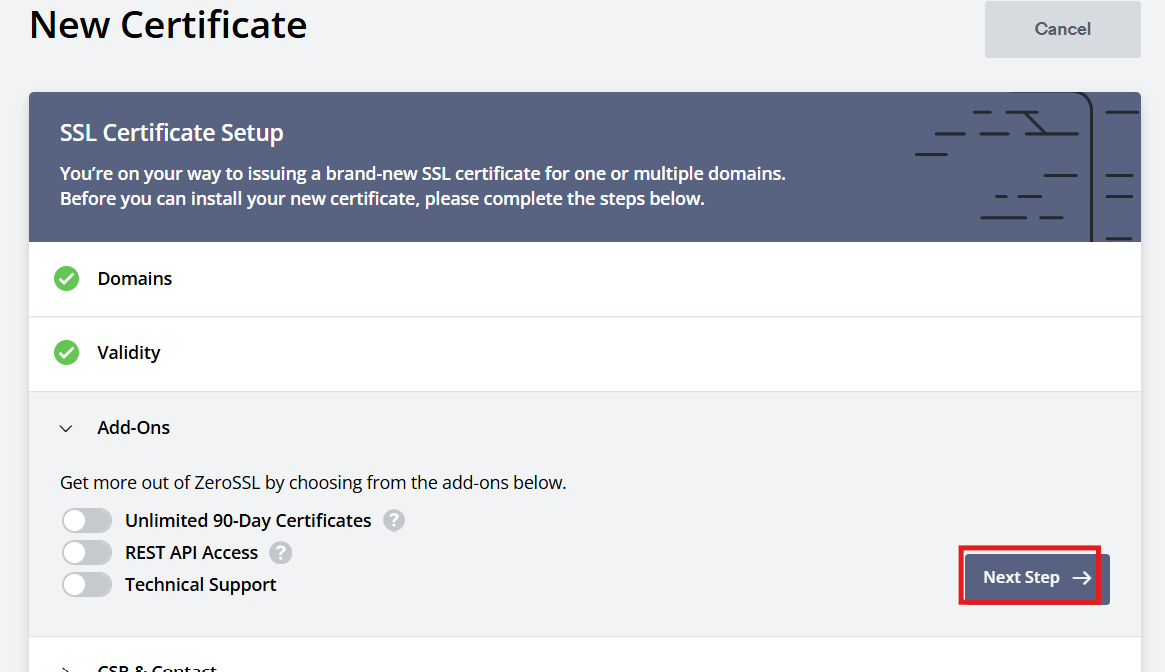Enable REST API Access toggle

(87, 552)
